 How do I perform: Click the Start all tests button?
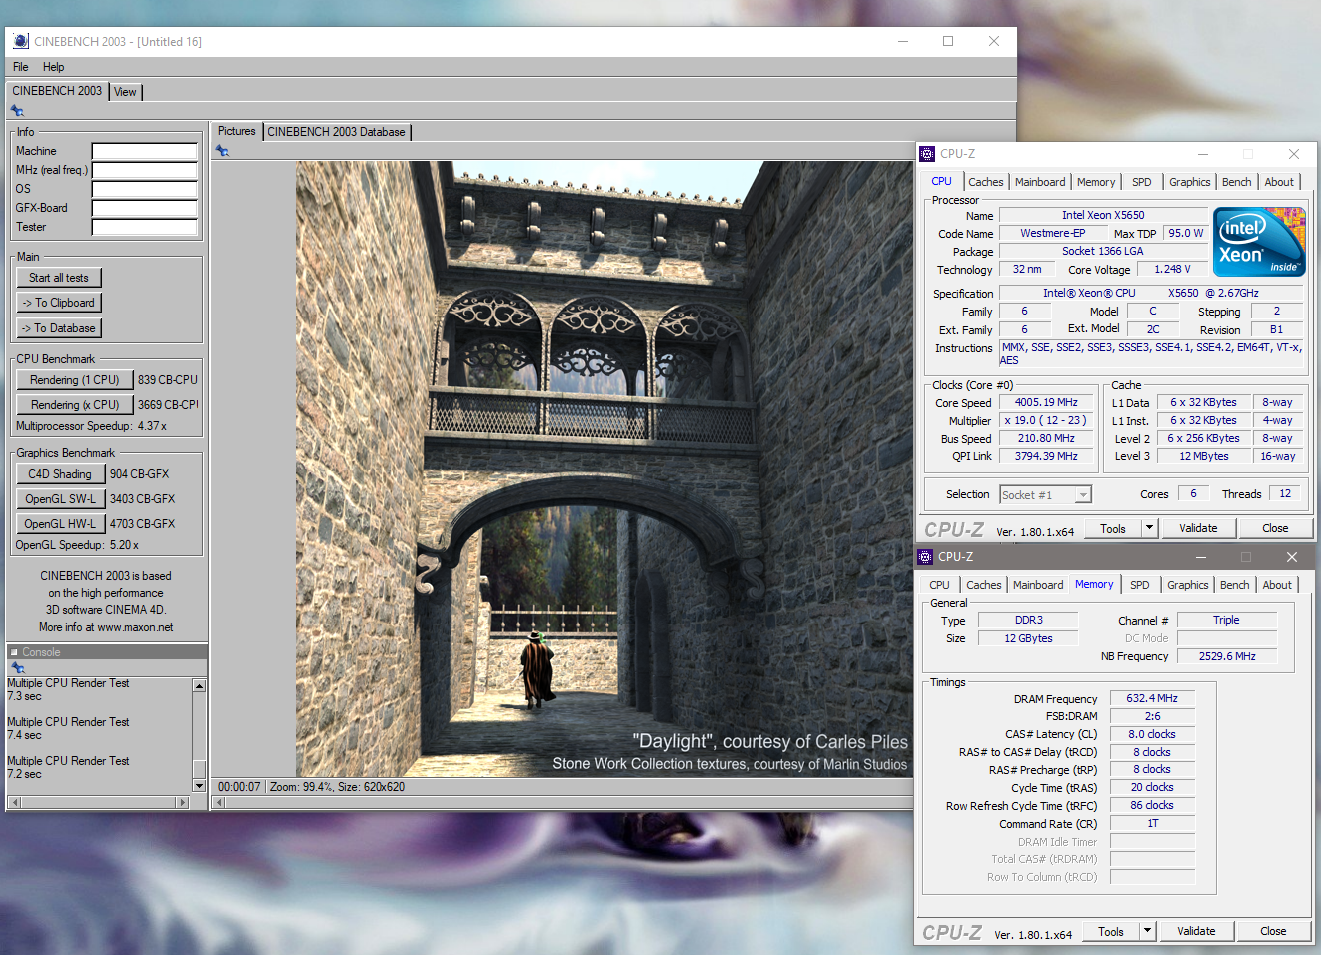[x=59, y=278]
